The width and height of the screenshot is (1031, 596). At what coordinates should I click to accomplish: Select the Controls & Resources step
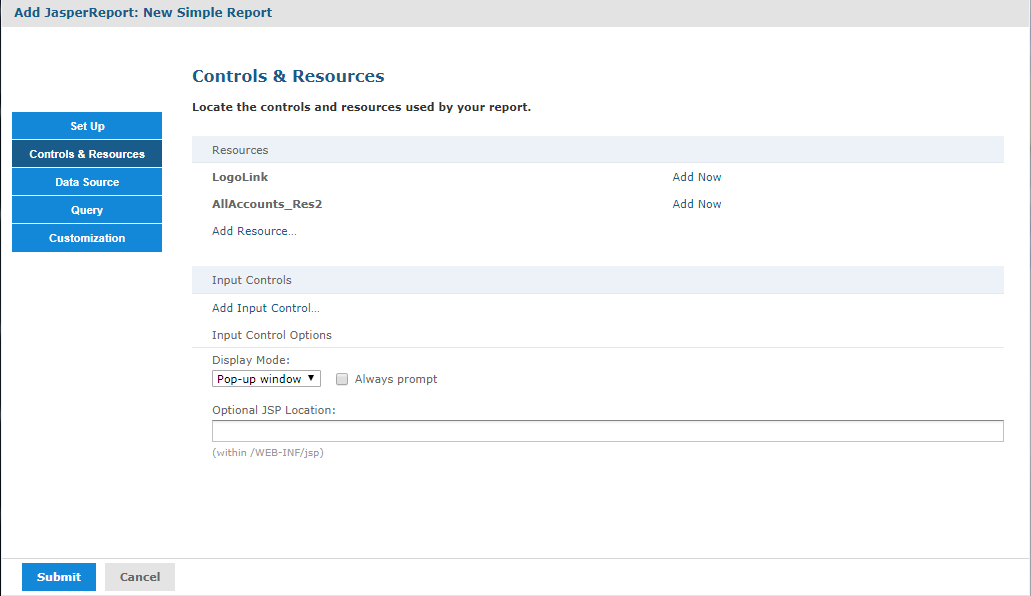tap(87, 154)
